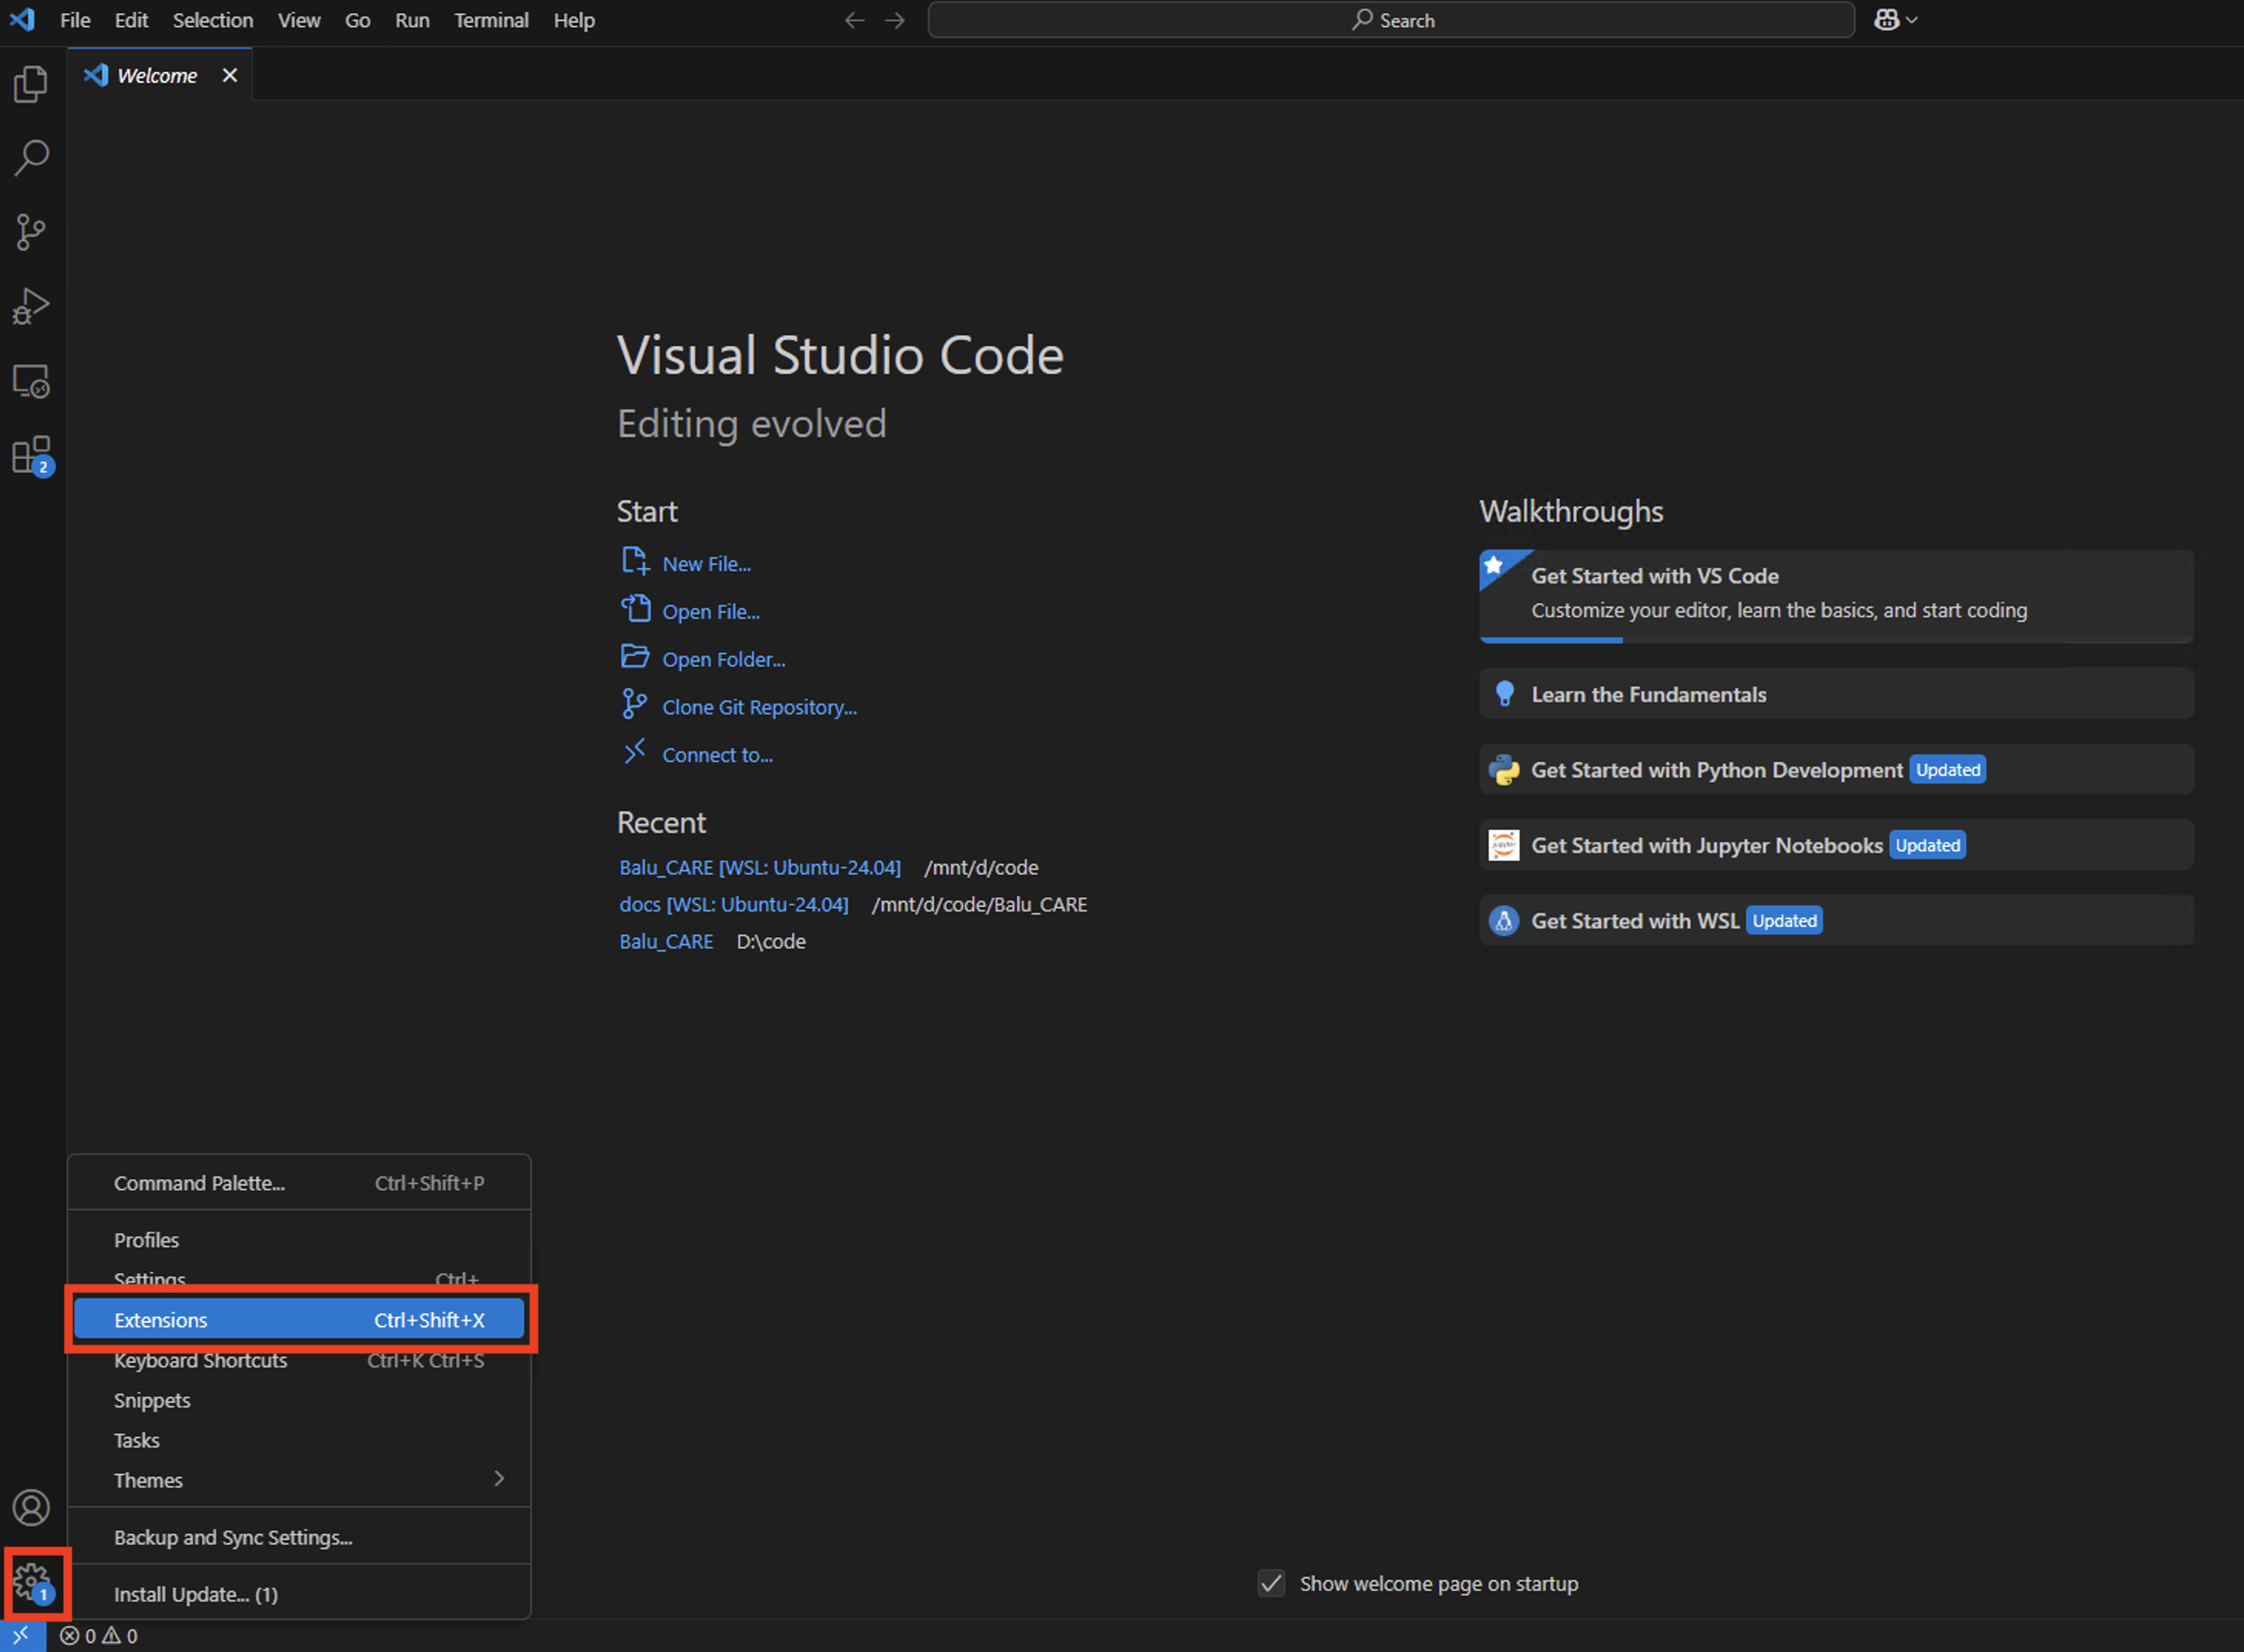The image size is (2244, 1652).
Task: Click the Connect to link
Action: pyautogui.click(x=717, y=755)
